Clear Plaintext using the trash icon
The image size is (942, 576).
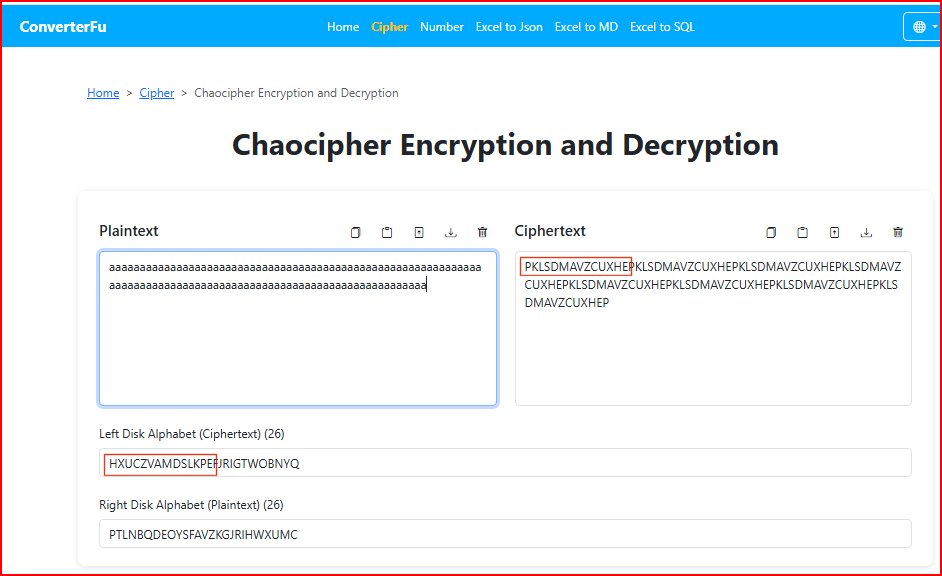click(483, 231)
